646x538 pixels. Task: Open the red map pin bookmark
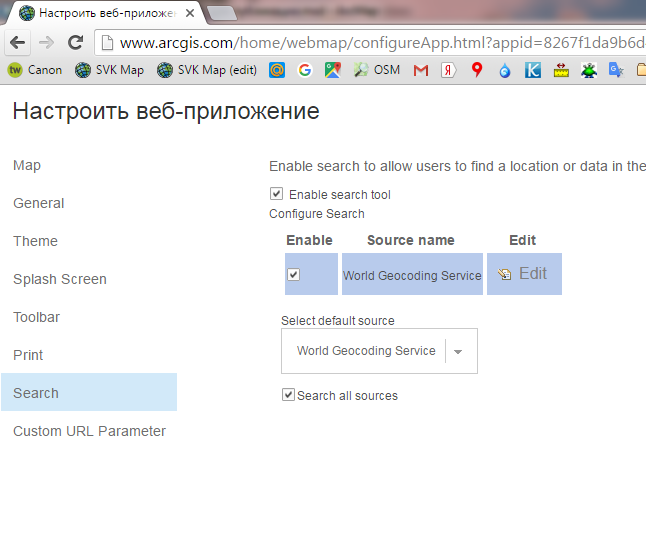[477, 70]
